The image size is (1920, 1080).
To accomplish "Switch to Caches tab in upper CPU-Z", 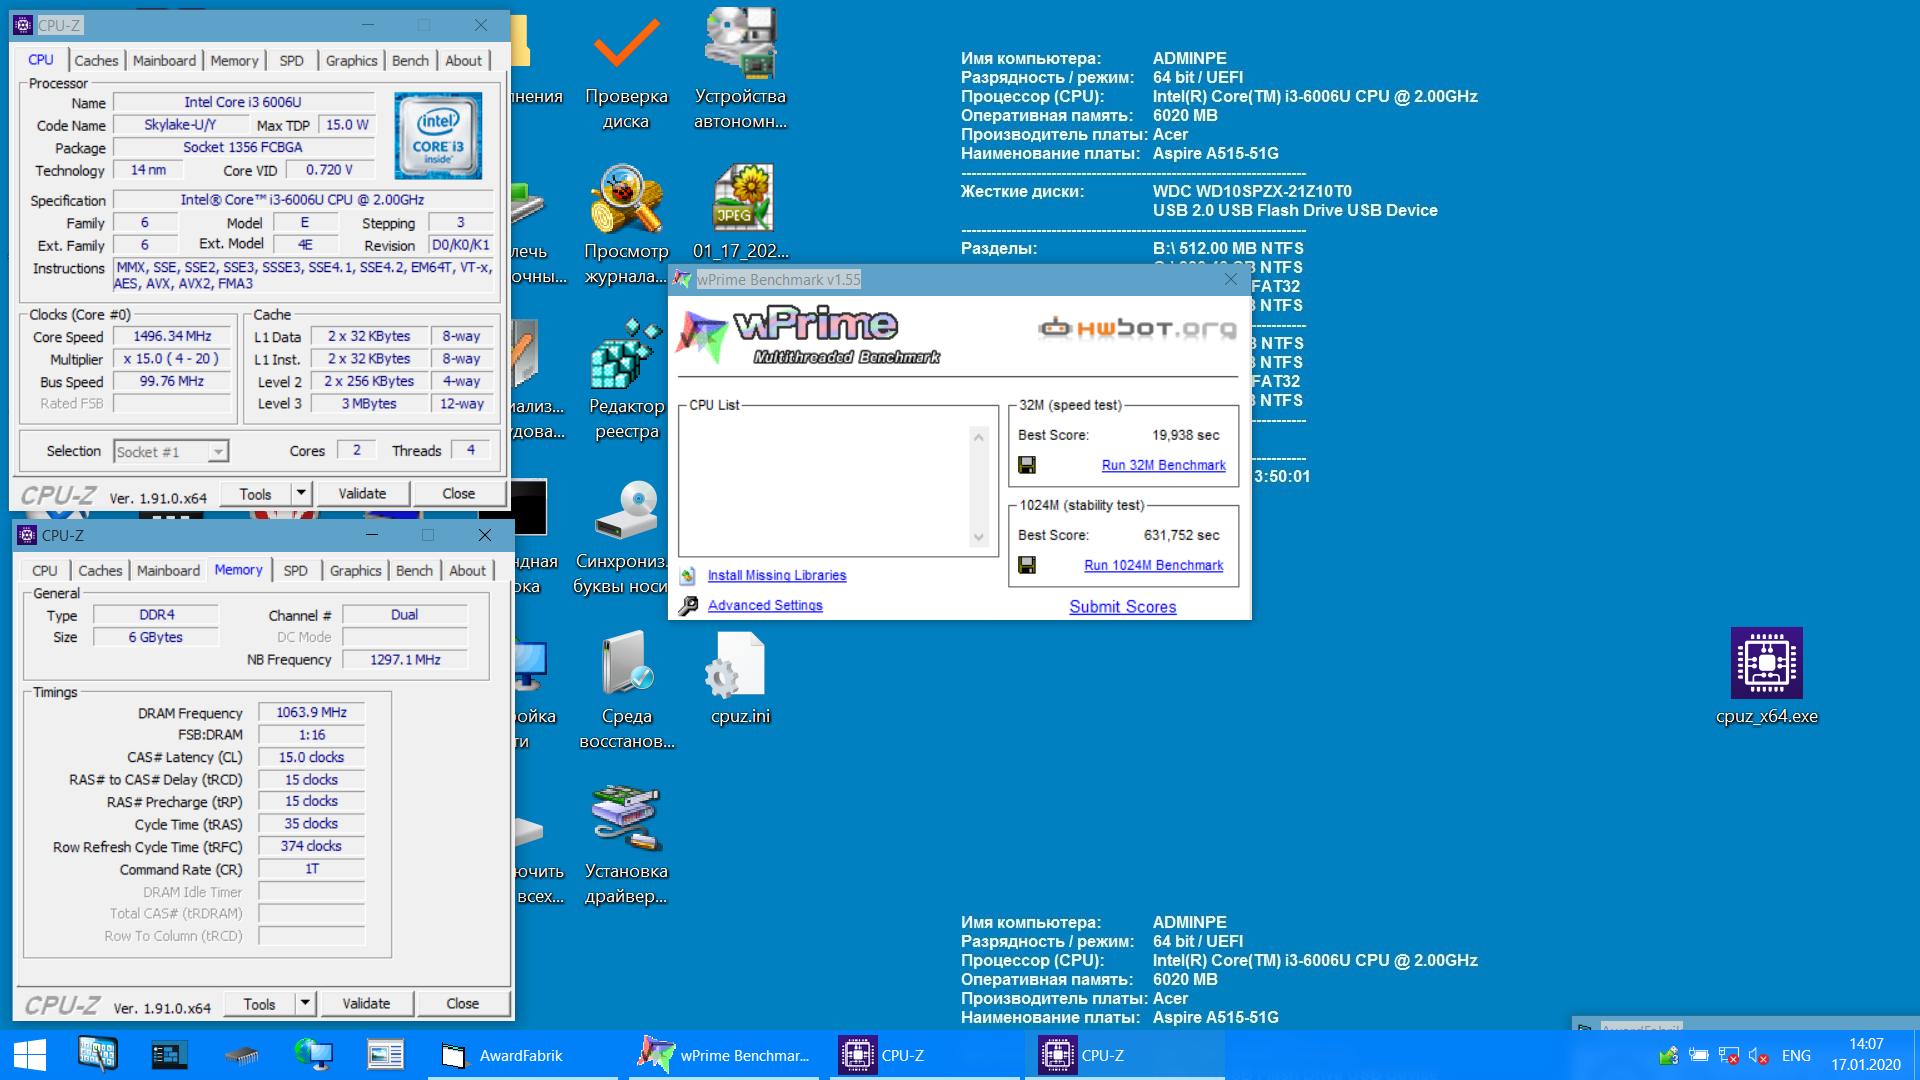I will (x=96, y=61).
